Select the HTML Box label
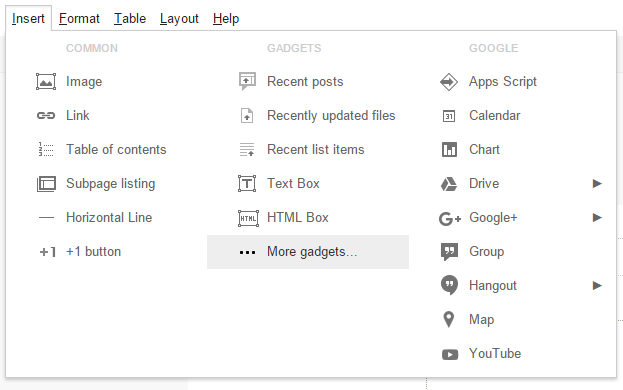The width and height of the screenshot is (623, 390). coord(298,218)
